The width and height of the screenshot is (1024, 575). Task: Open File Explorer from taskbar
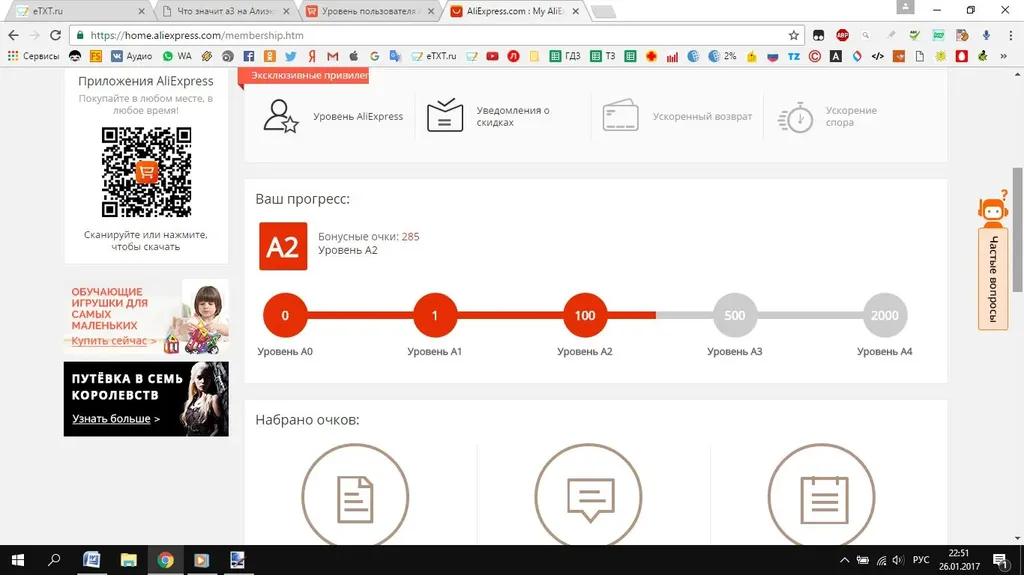129,560
